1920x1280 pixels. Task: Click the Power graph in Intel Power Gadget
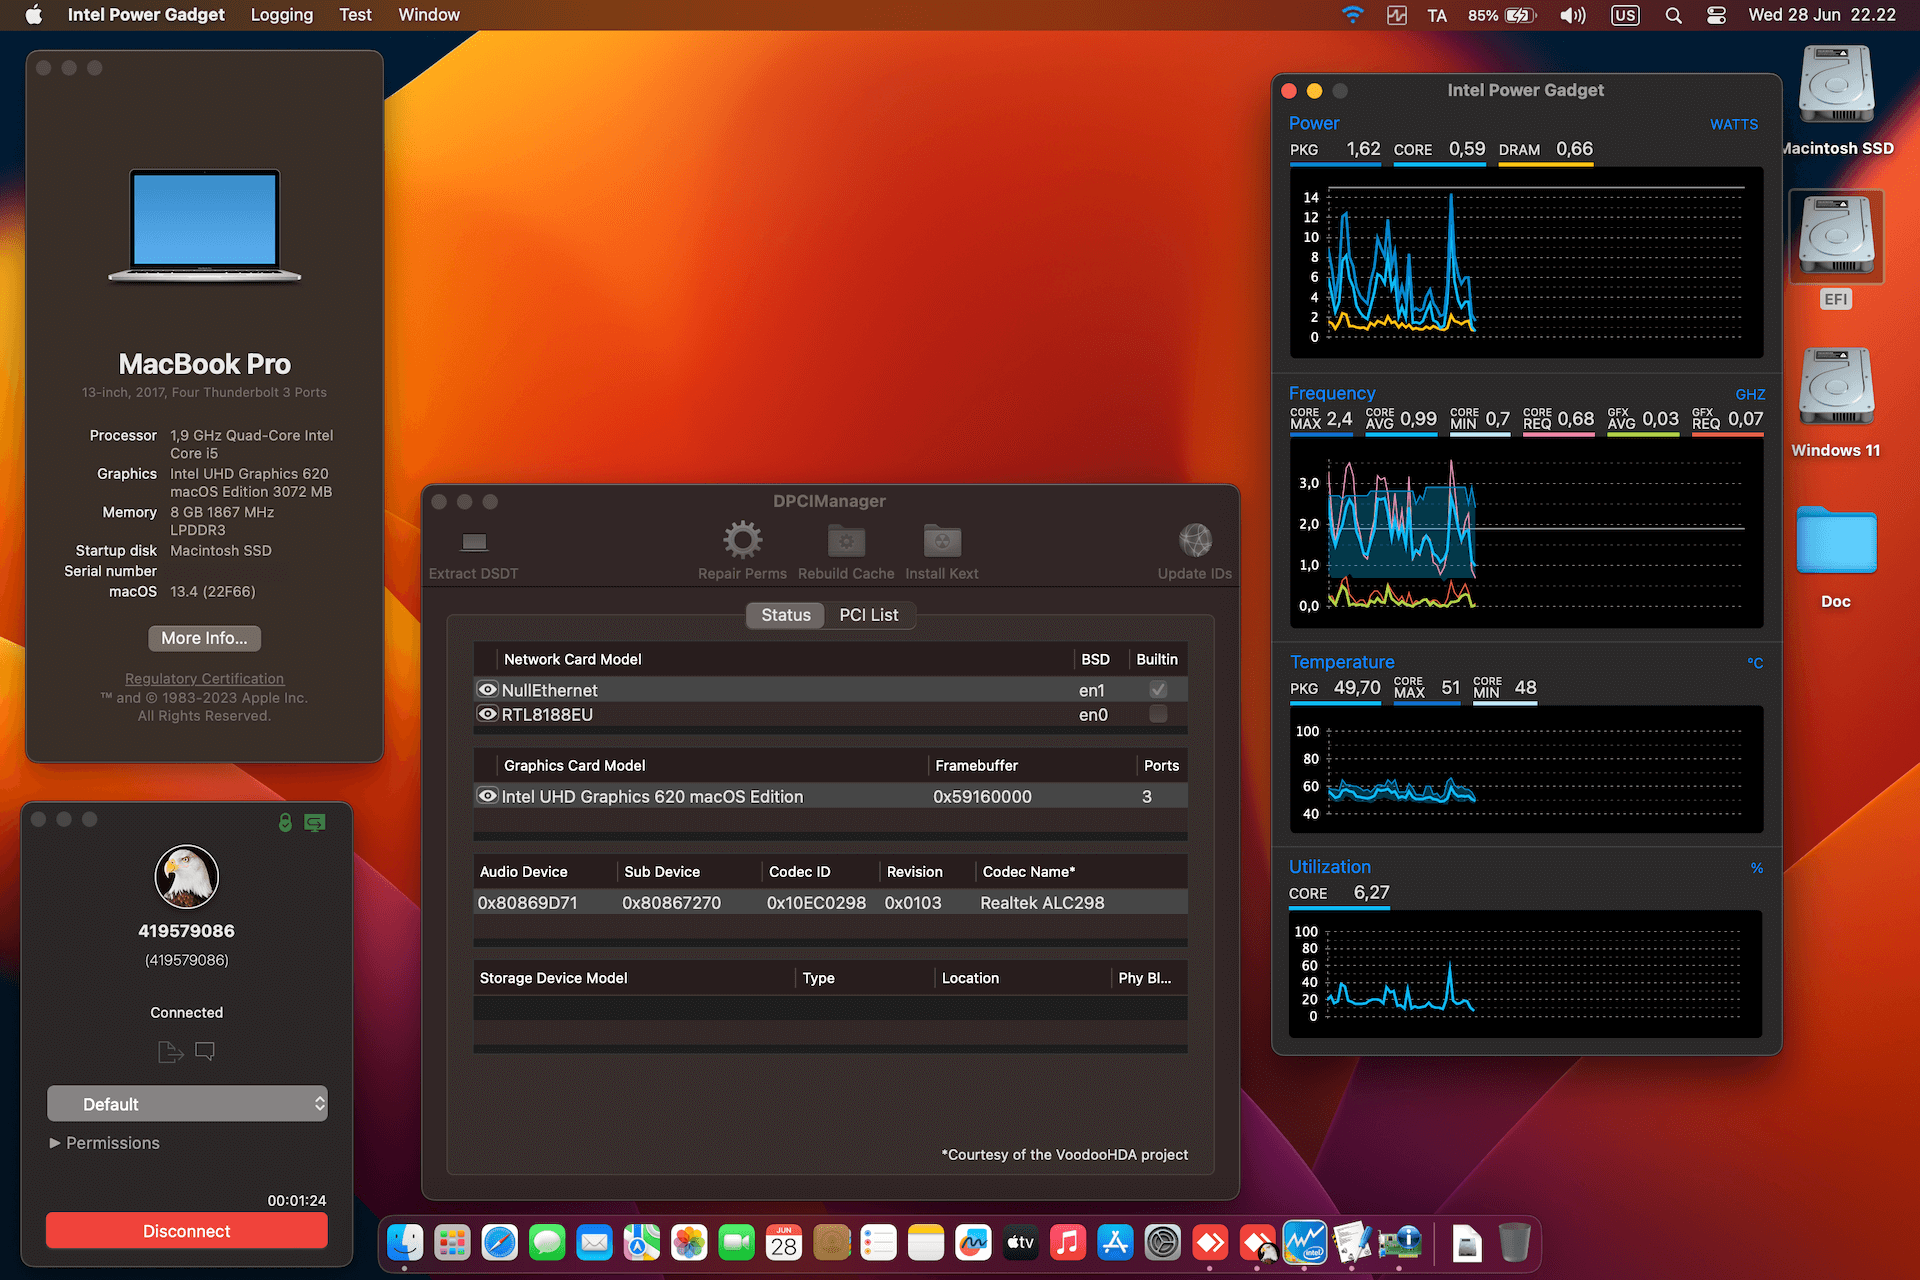[x=1526, y=262]
